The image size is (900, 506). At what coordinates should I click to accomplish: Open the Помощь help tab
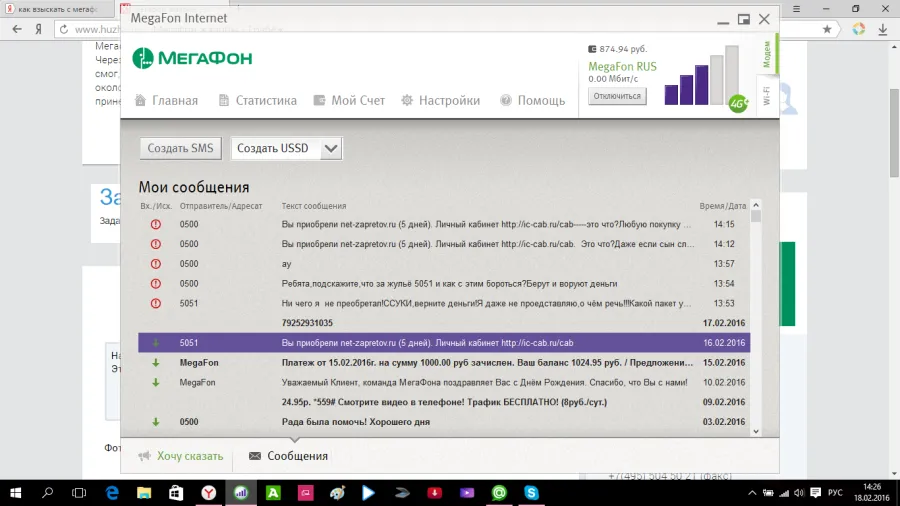(x=532, y=100)
